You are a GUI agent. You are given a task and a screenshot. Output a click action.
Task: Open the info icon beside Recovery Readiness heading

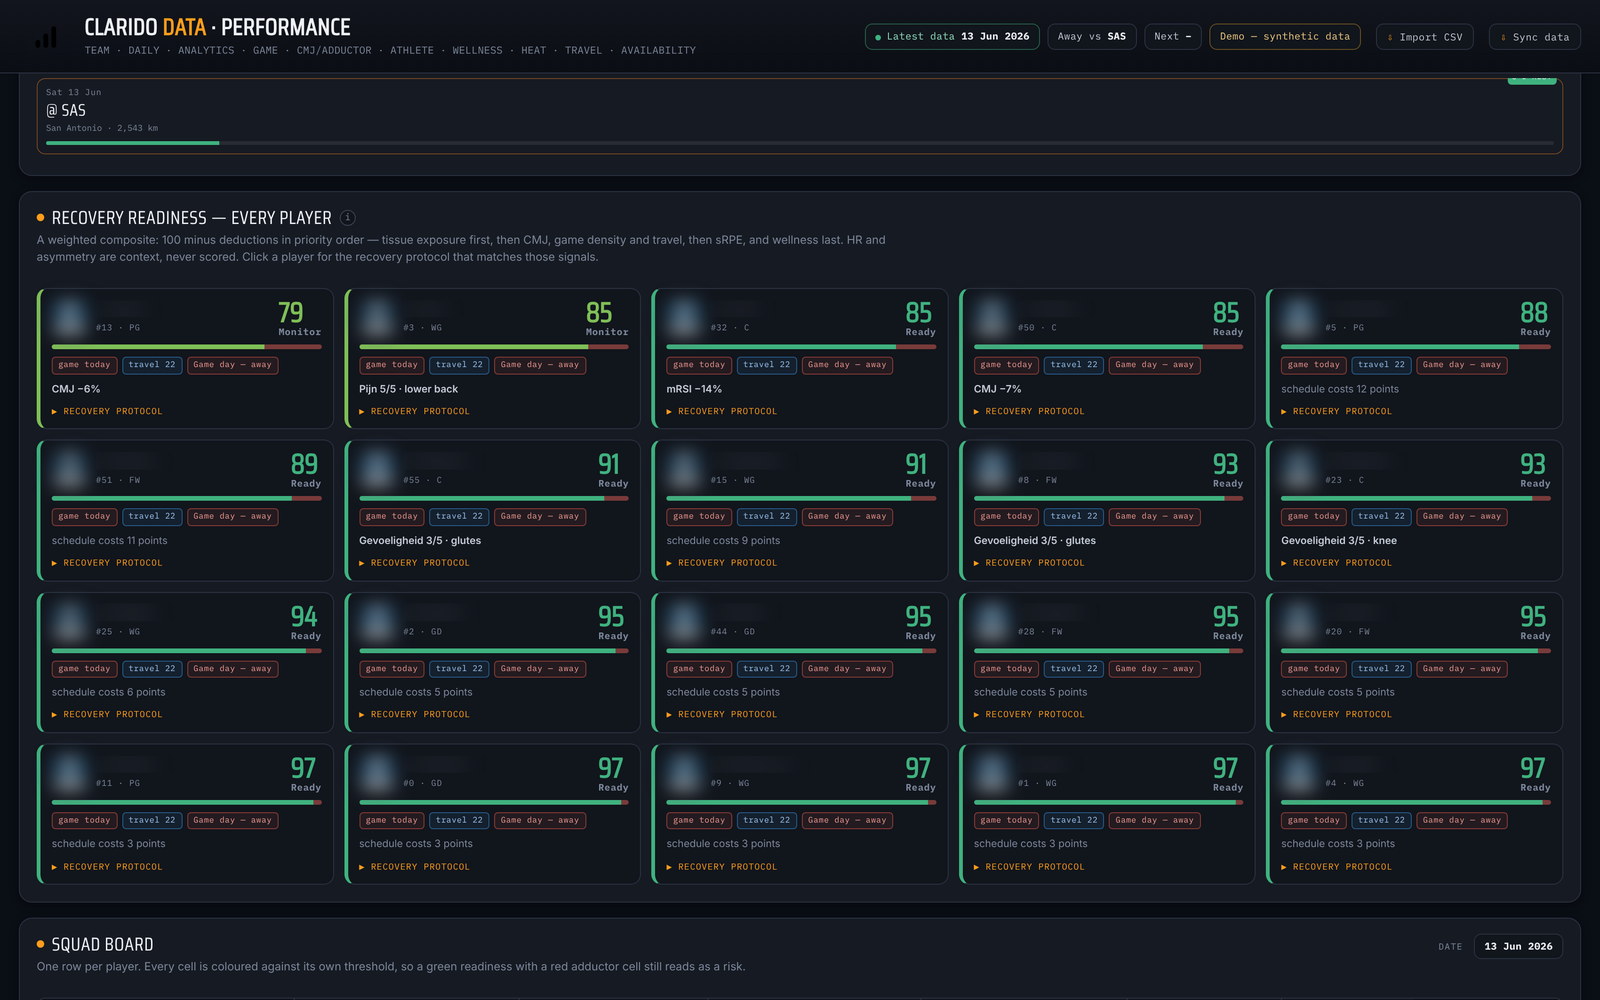(348, 218)
